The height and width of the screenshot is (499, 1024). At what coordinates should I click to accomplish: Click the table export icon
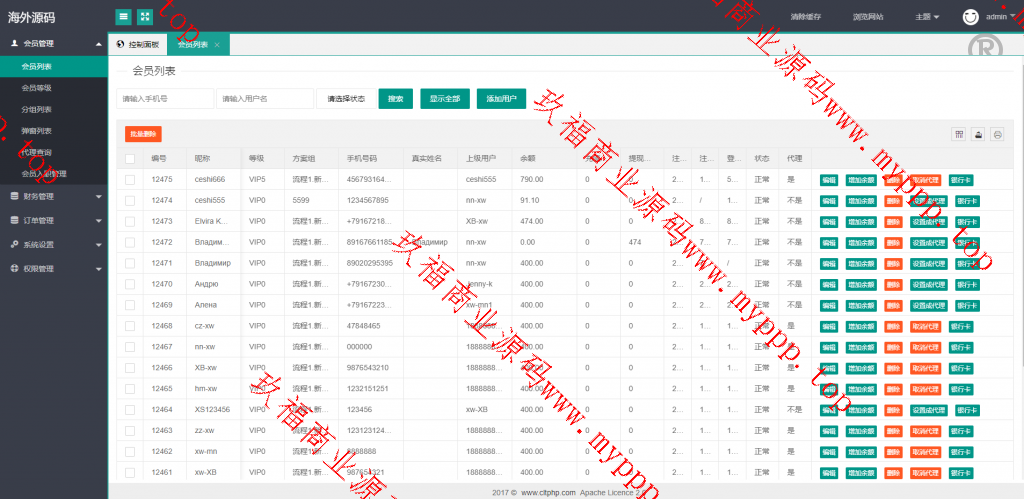(978, 134)
